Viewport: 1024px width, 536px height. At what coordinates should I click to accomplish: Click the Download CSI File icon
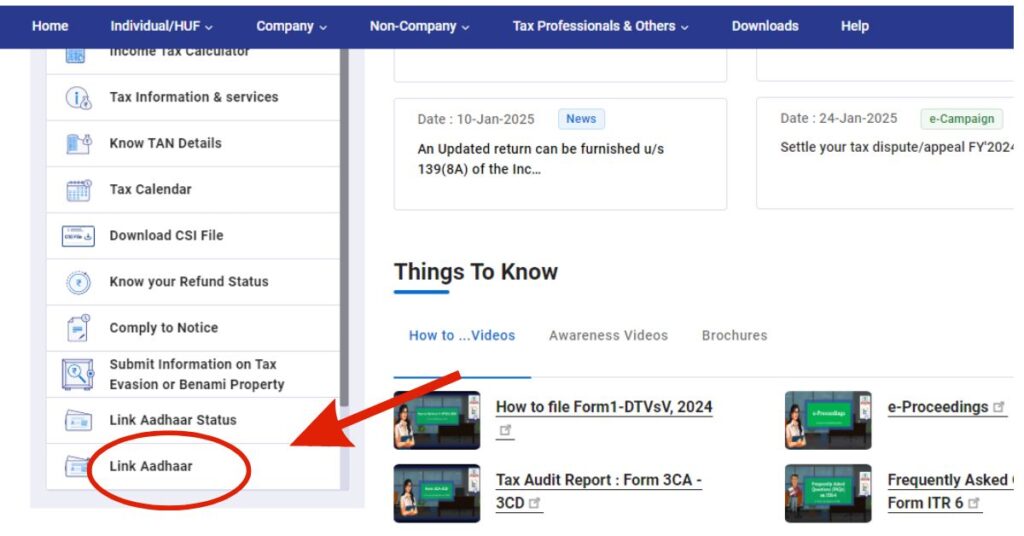pyautogui.click(x=78, y=236)
